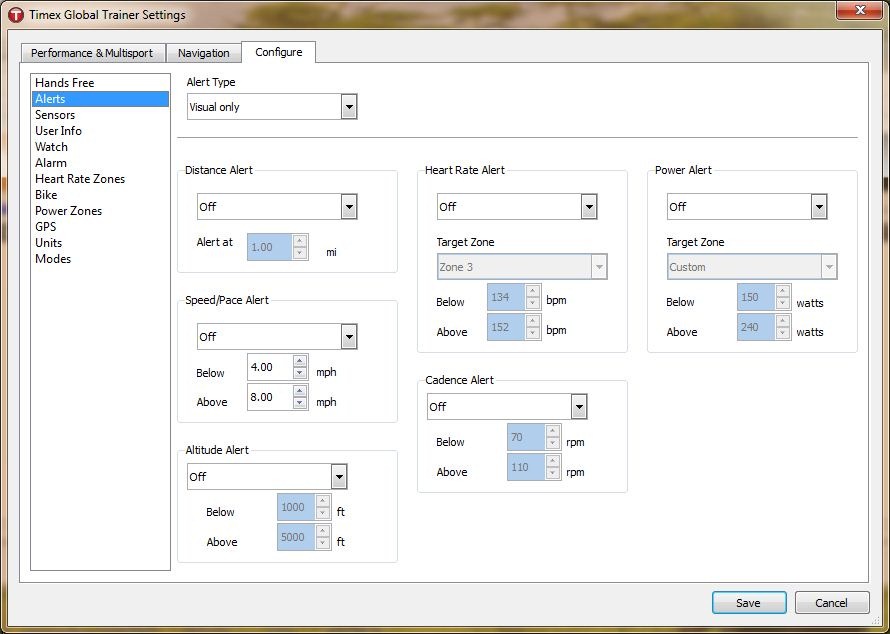Click the Distance 'Alert at' value field

click(x=270, y=247)
